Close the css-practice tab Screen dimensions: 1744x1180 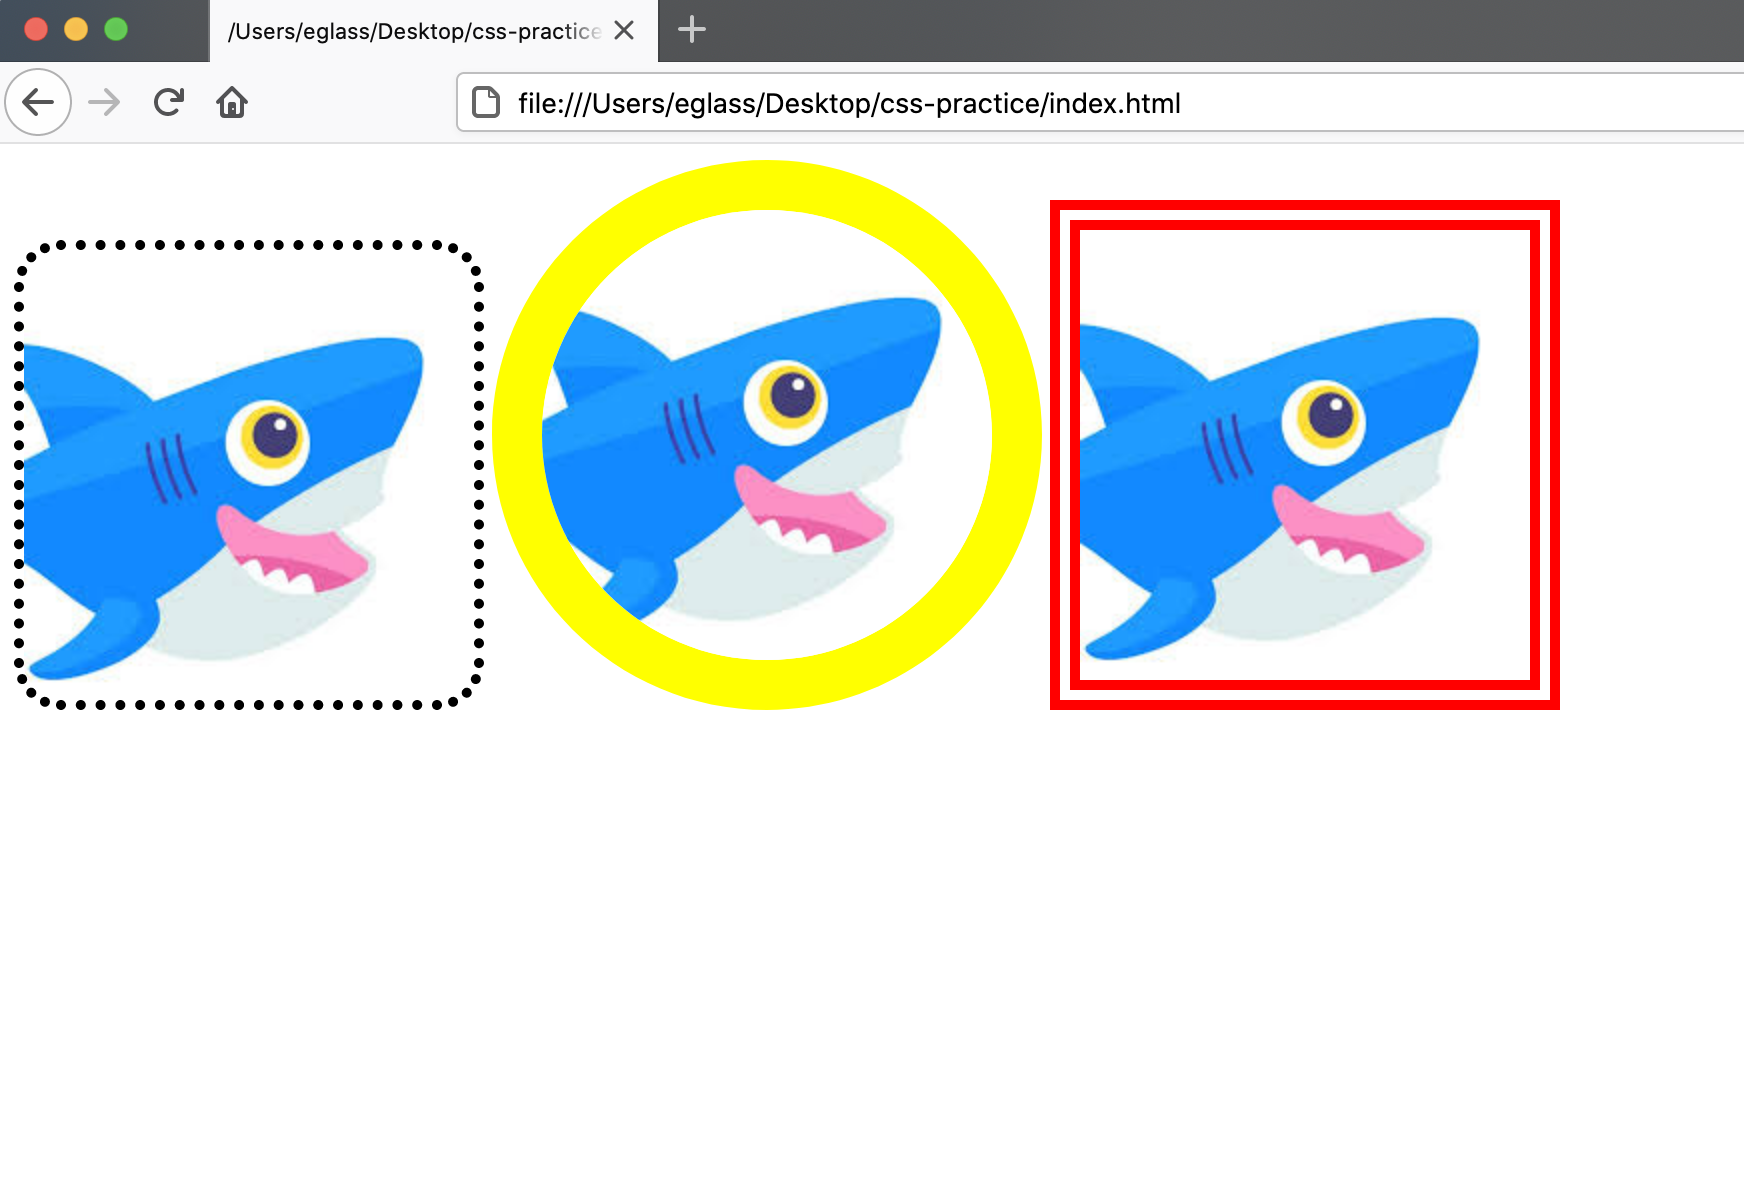(624, 30)
